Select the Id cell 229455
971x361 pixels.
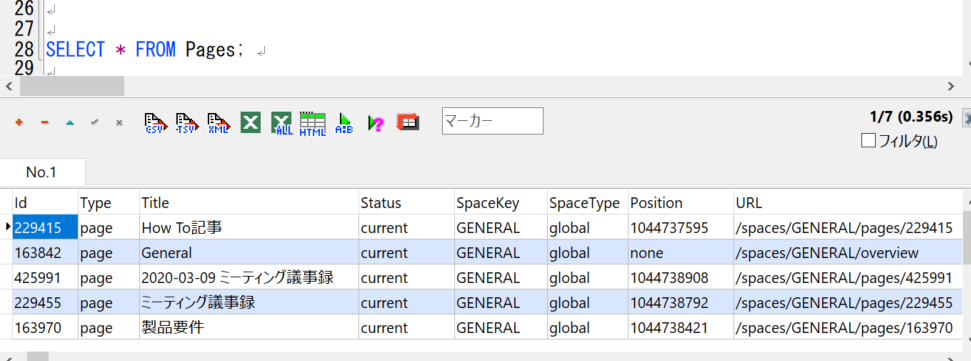45,302
